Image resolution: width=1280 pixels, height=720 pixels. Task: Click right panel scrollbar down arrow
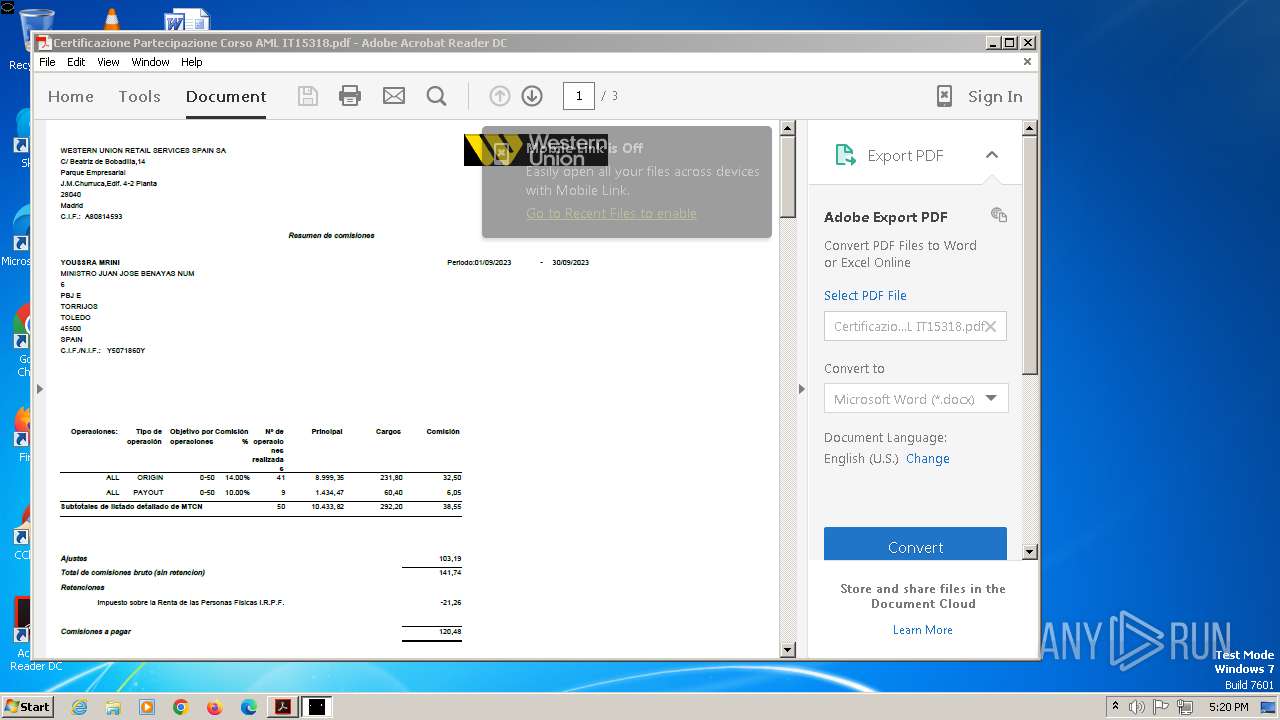[x=1030, y=552]
